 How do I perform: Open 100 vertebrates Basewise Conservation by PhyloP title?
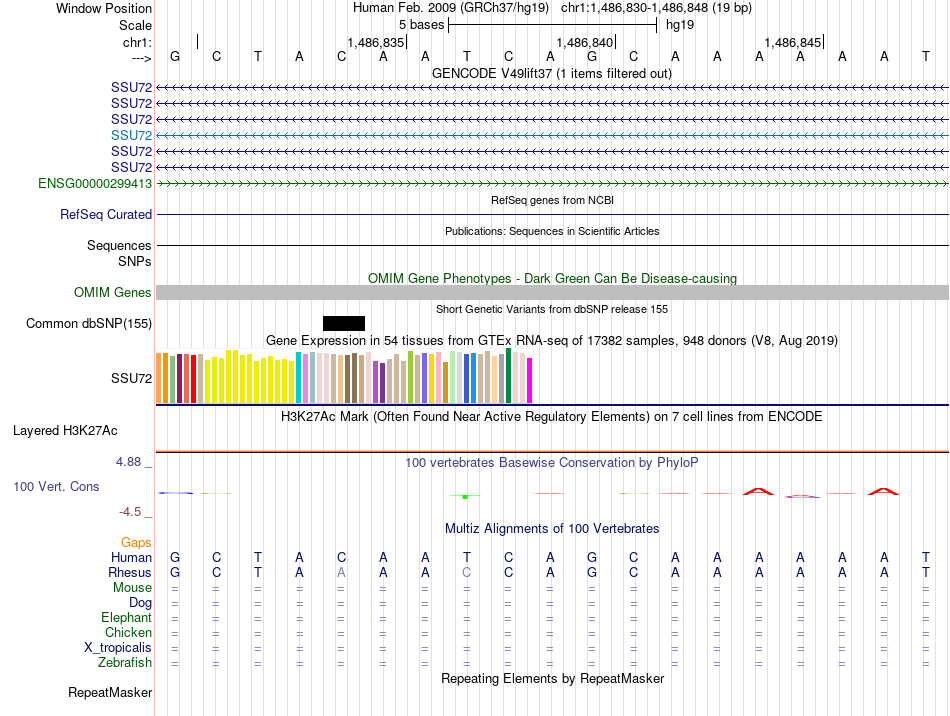(552, 463)
